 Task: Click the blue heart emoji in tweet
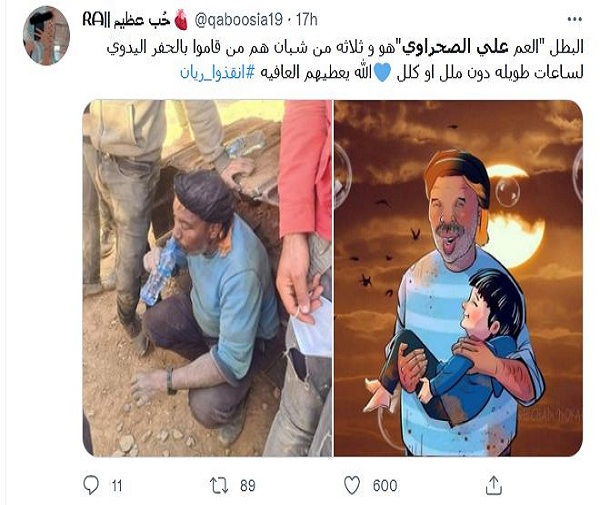(x=381, y=72)
